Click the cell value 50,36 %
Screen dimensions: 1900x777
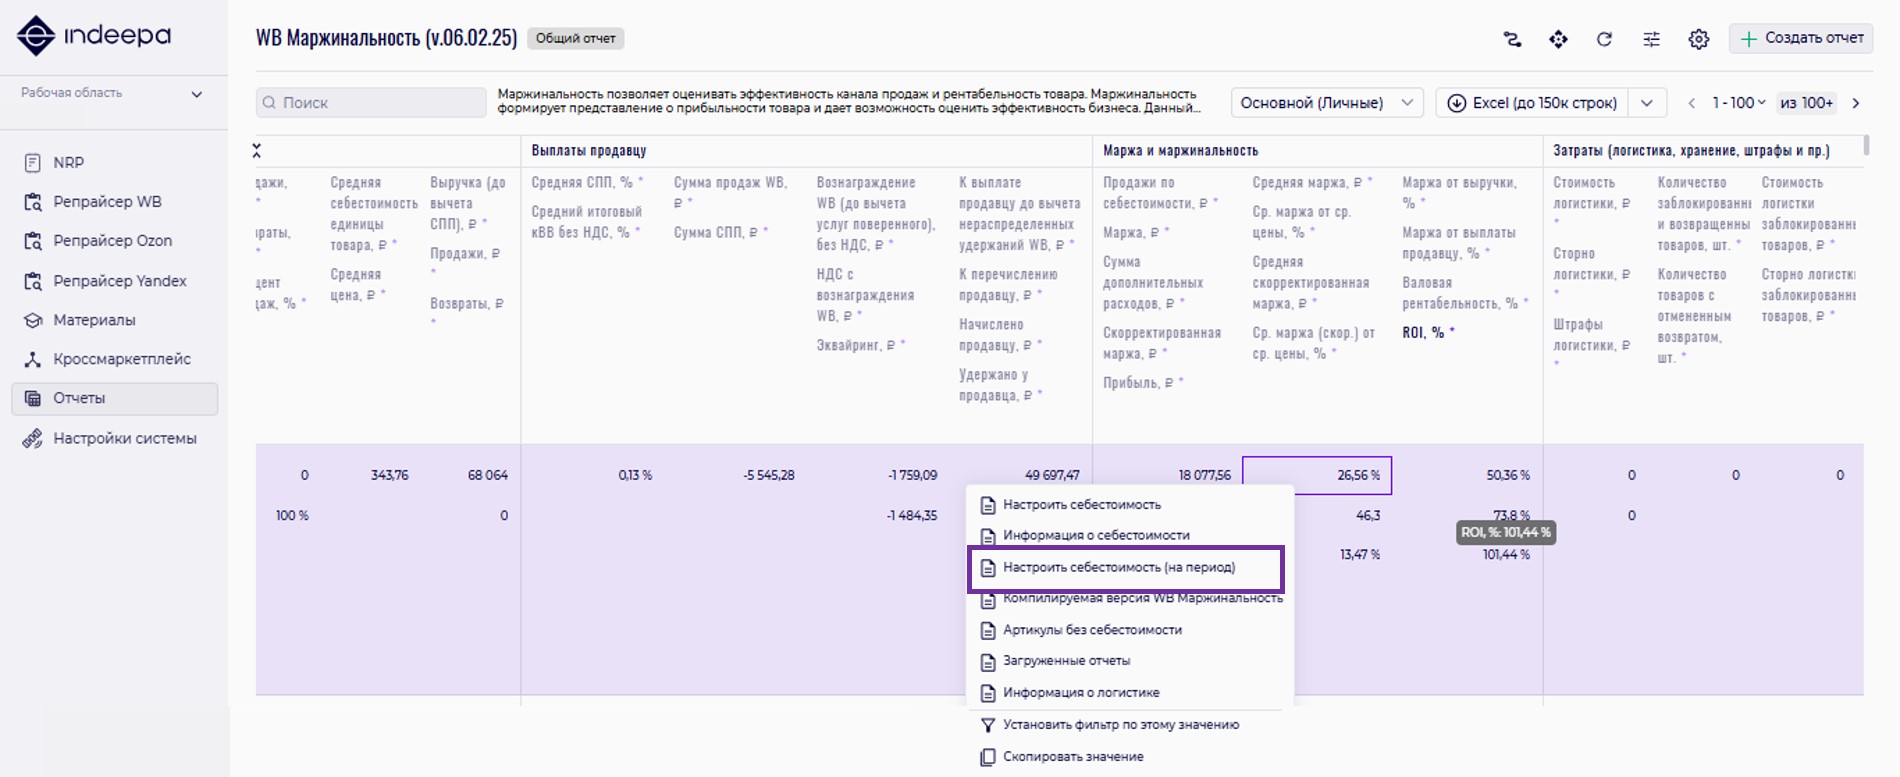point(1508,475)
